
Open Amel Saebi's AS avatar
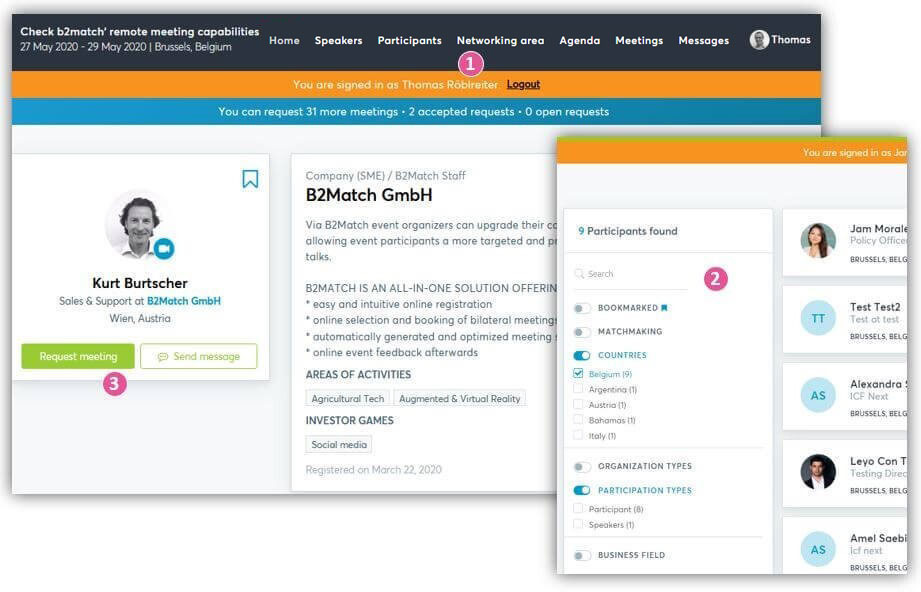[x=818, y=550]
